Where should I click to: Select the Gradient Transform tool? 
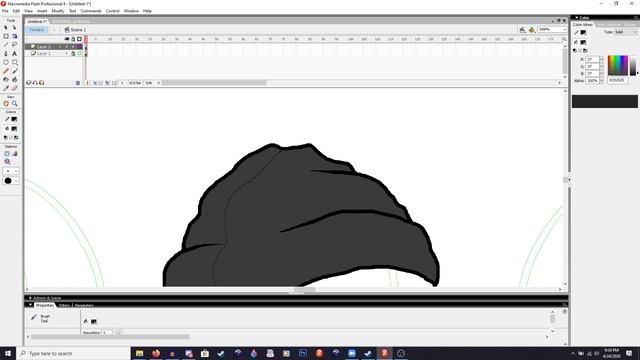tap(15, 36)
